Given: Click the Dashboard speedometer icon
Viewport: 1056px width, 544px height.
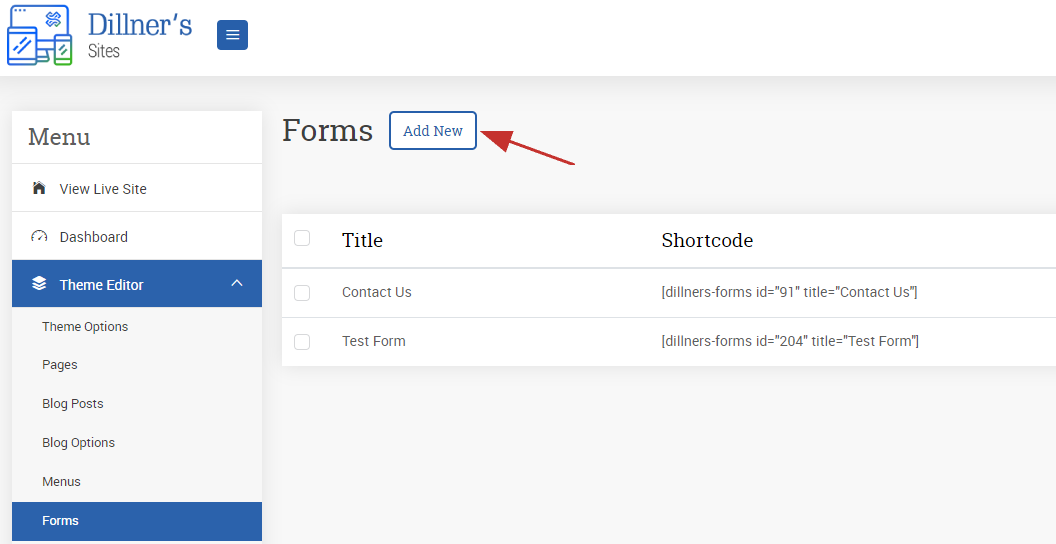Looking at the screenshot, I should coord(39,236).
